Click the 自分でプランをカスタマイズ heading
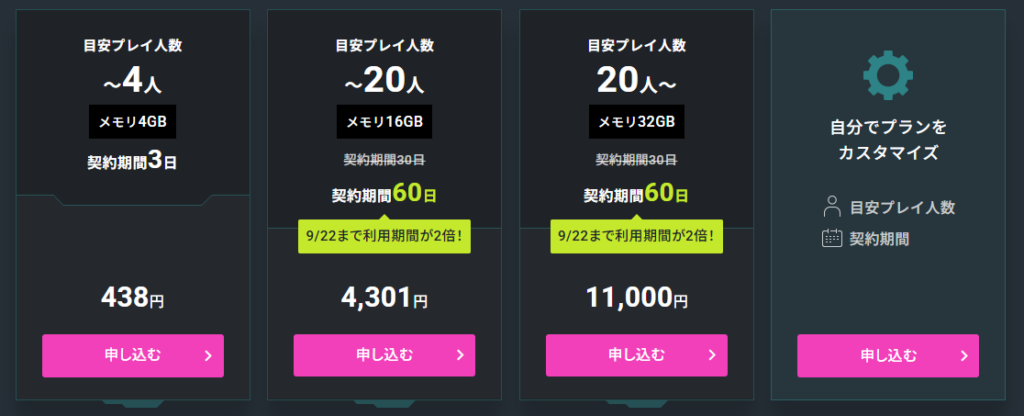The width and height of the screenshot is (1024, 416). tap(888, 140)
